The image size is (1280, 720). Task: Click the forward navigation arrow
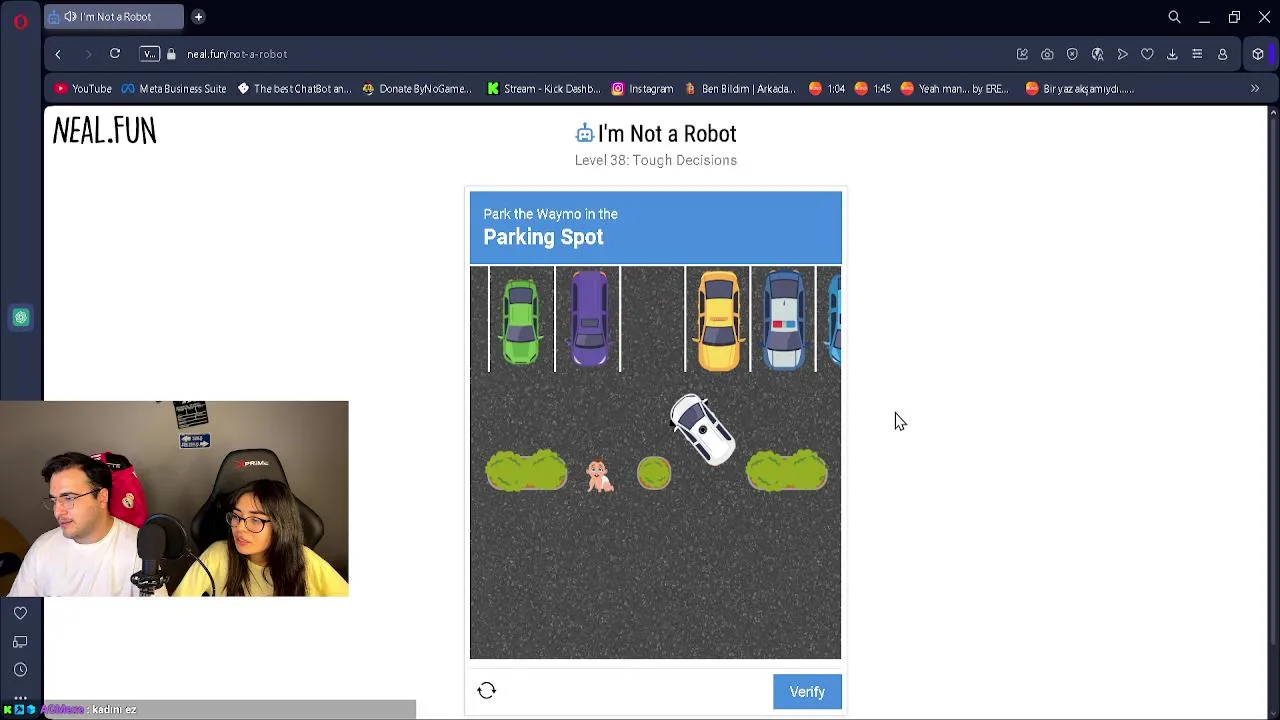(x=87, y=54)
